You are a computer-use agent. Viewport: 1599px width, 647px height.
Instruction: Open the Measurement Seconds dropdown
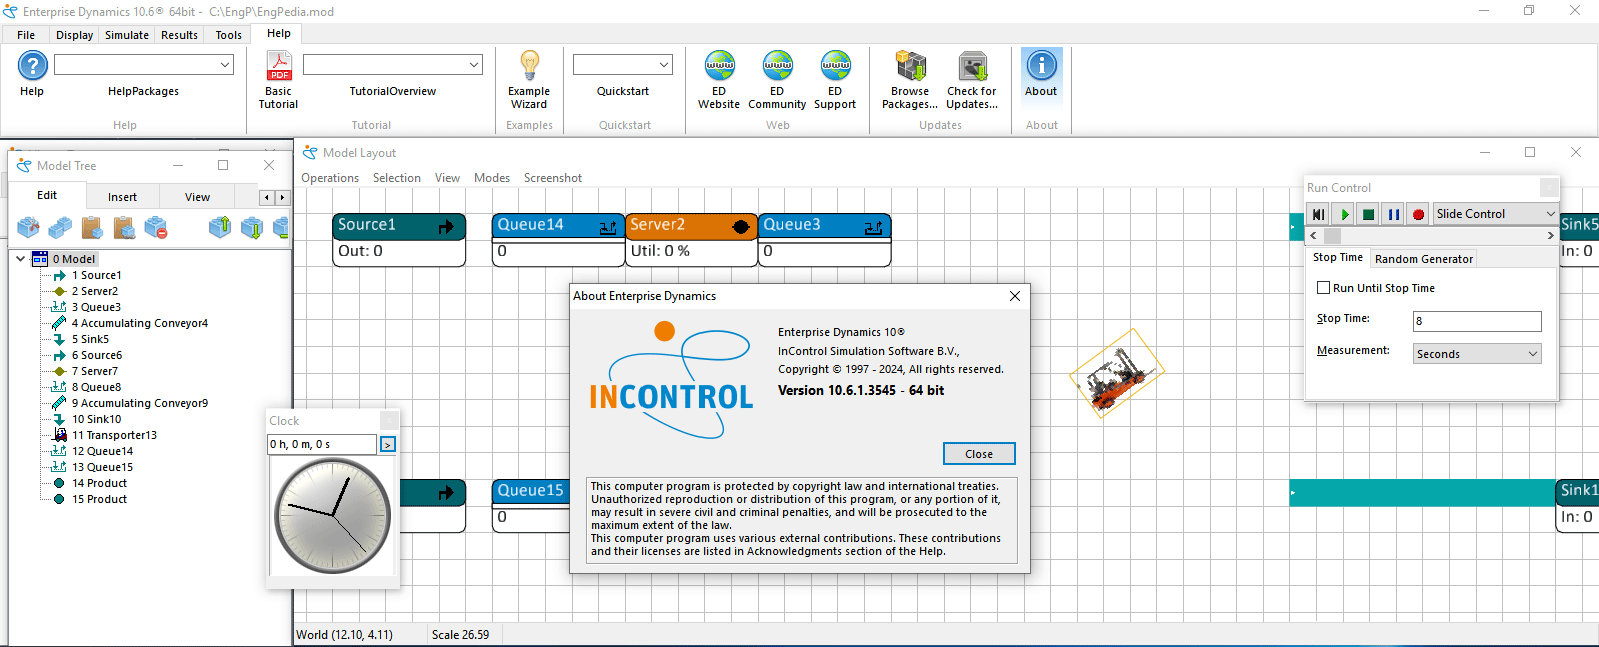[1477, 354]
